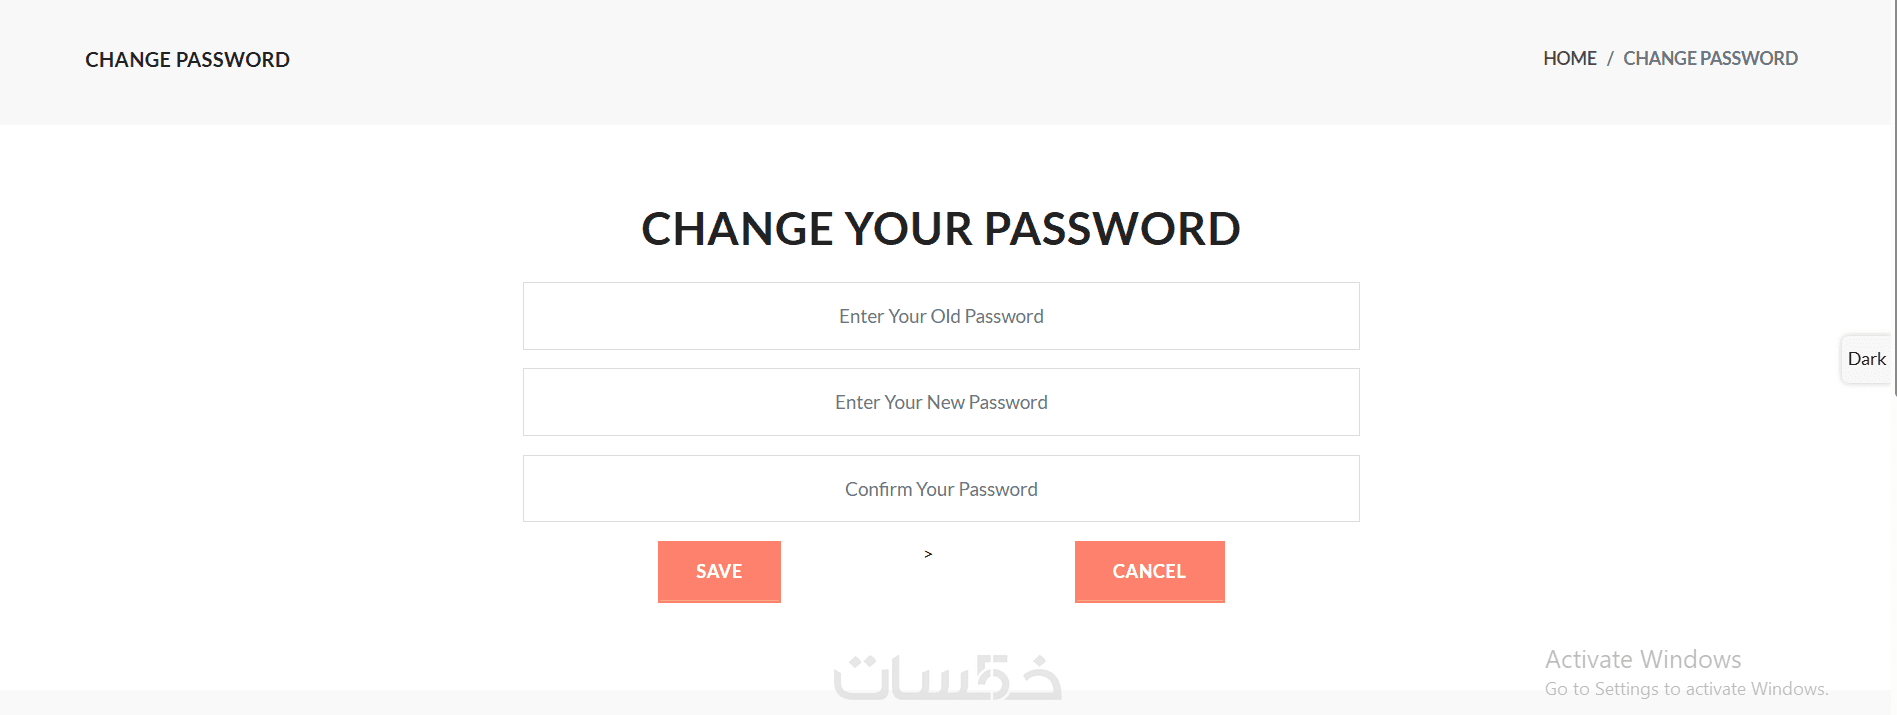
Task: Focus the Enter Your Old Password field
Action: pos(941,316)
